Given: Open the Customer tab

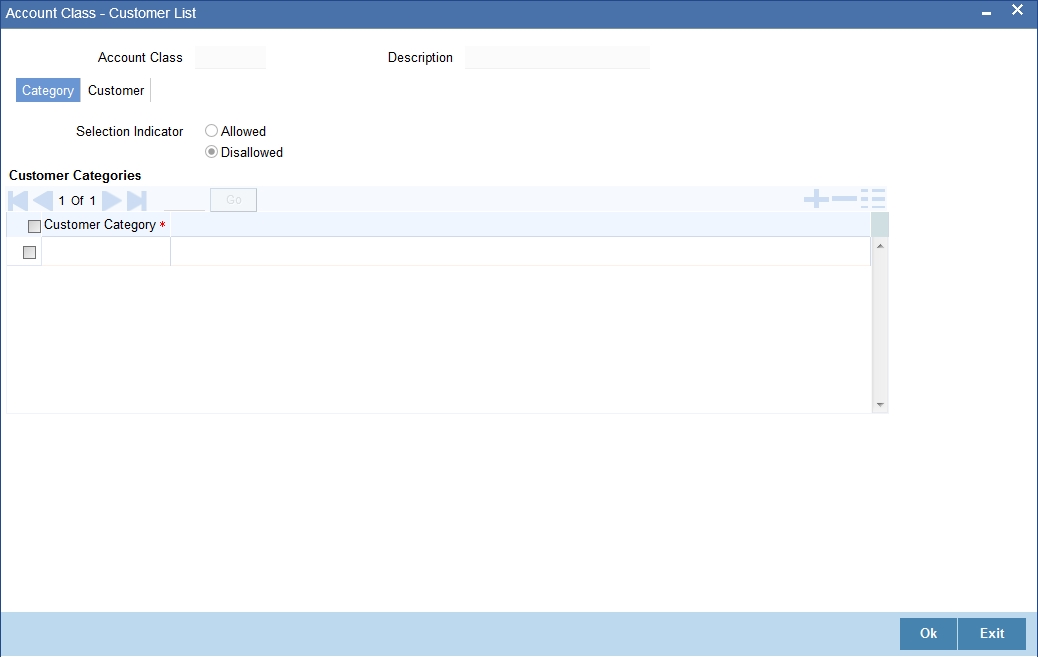Looking at the screenshot, I should coord(116,90).
